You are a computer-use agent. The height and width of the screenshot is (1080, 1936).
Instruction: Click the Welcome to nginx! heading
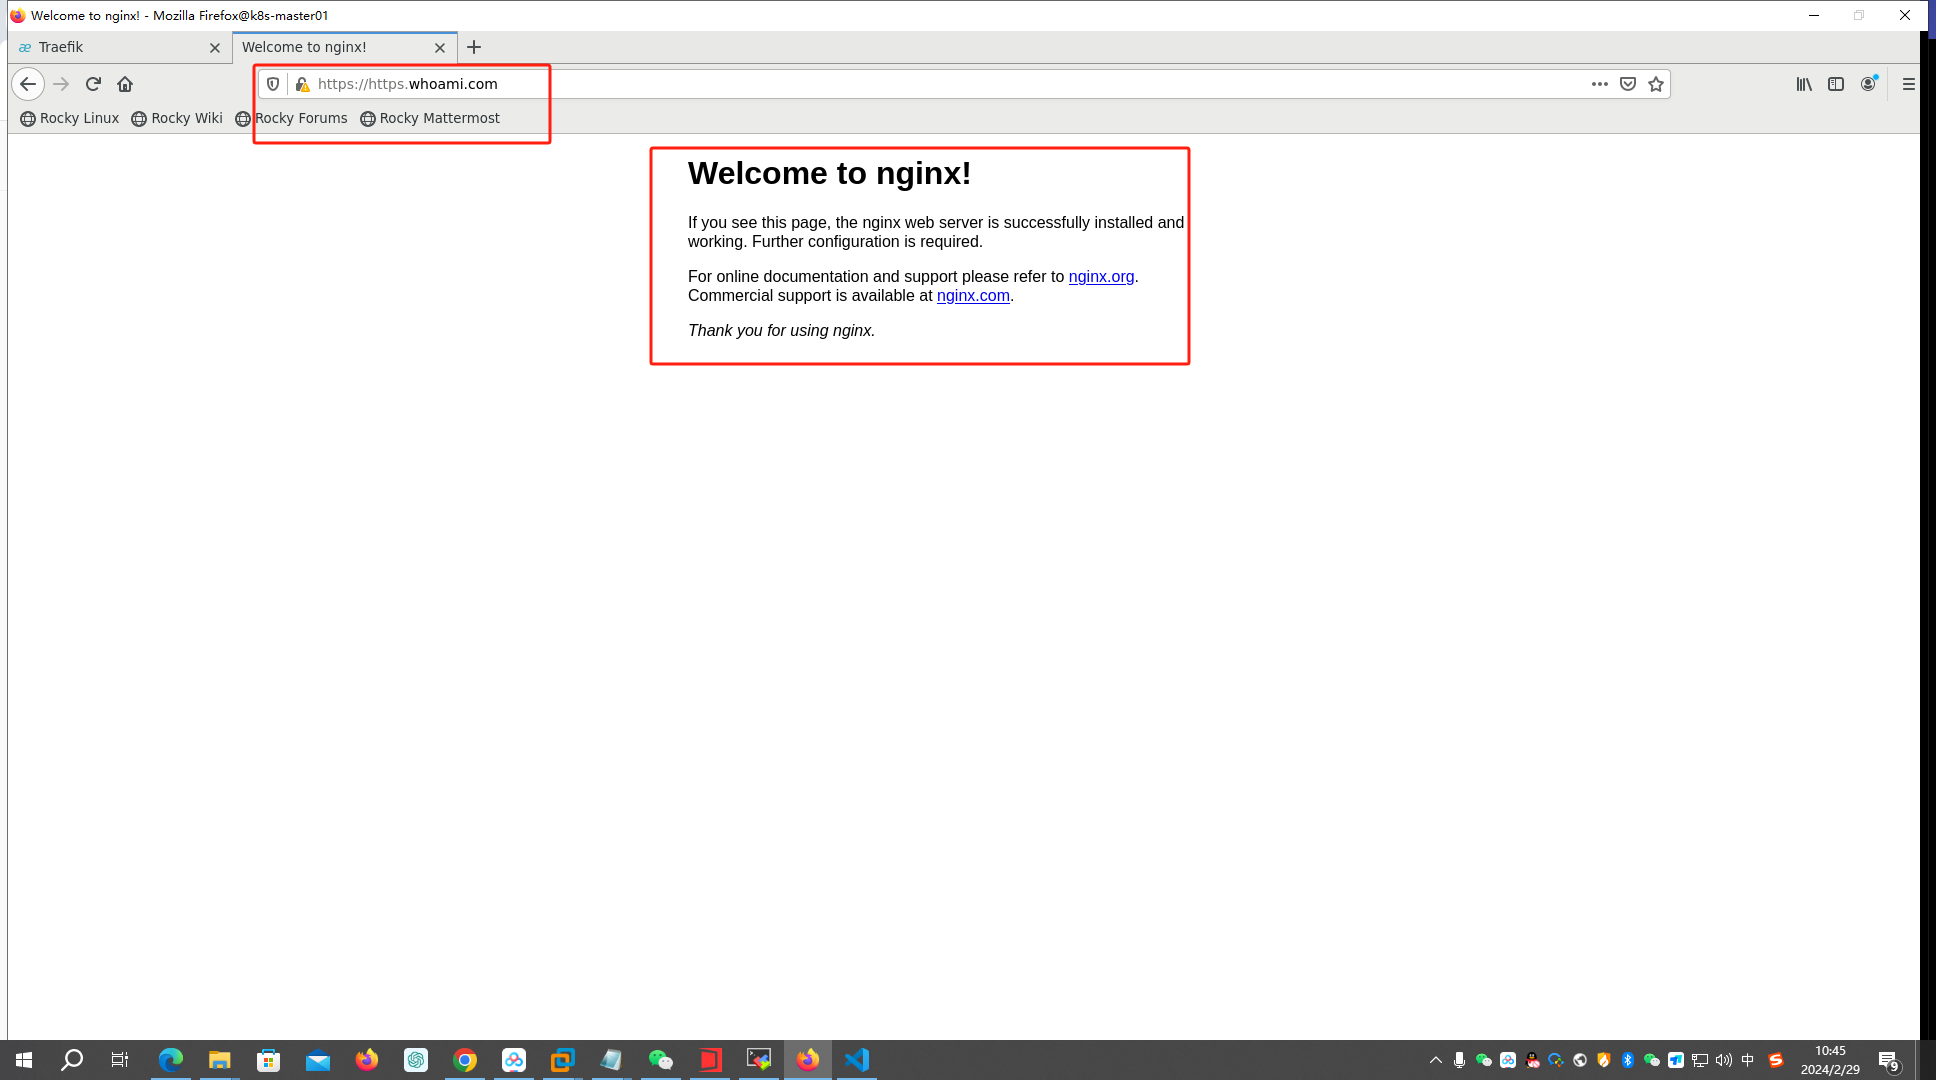(829, 173)
